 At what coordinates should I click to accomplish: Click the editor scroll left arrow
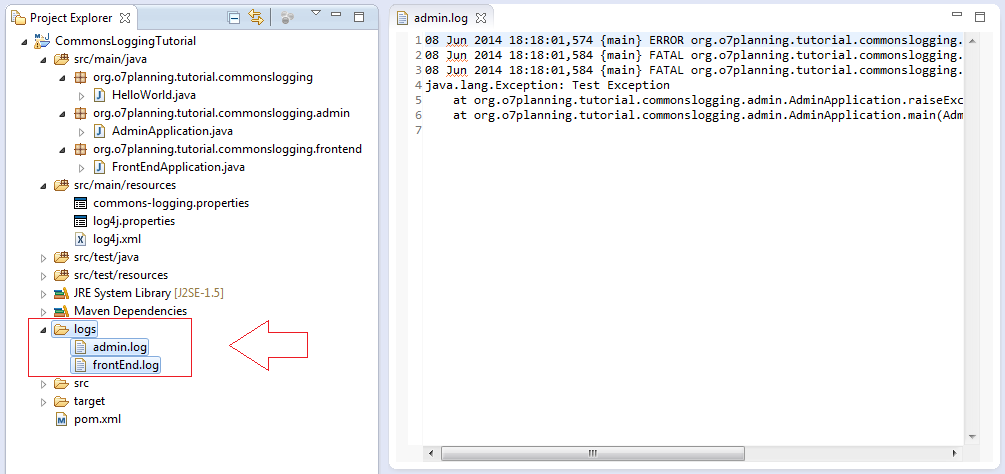430,454
